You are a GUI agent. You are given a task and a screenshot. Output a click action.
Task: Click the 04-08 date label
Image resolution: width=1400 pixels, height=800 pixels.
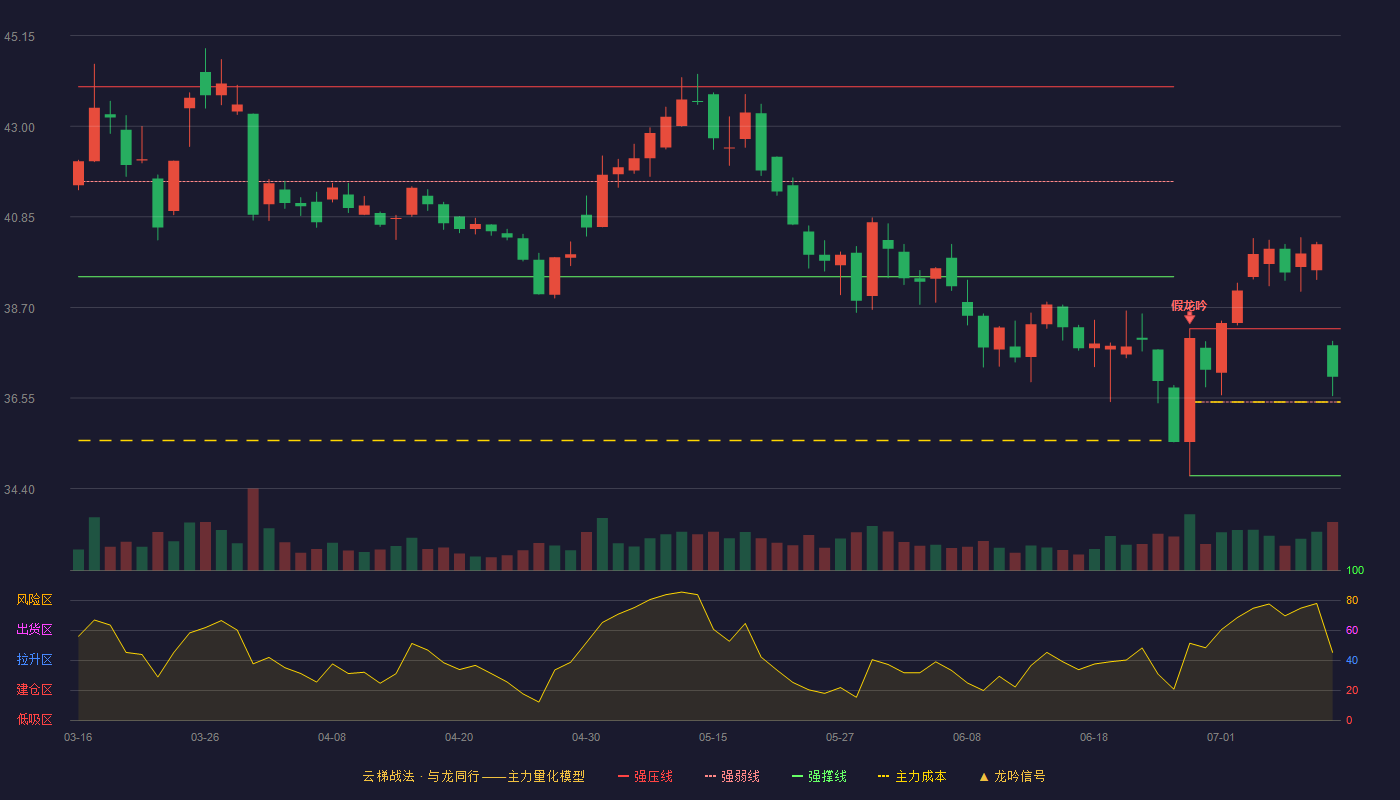pyautogui.click(x=332, y=737)
